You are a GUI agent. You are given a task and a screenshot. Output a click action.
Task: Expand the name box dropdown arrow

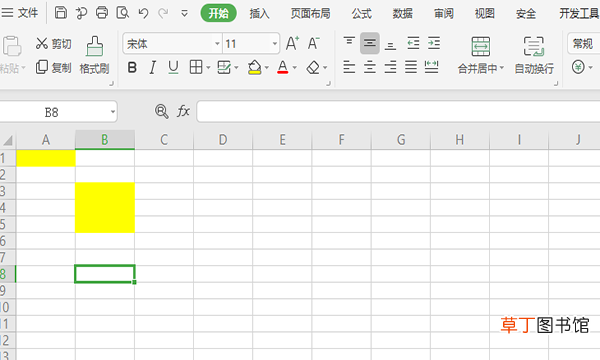coord(112,112)
